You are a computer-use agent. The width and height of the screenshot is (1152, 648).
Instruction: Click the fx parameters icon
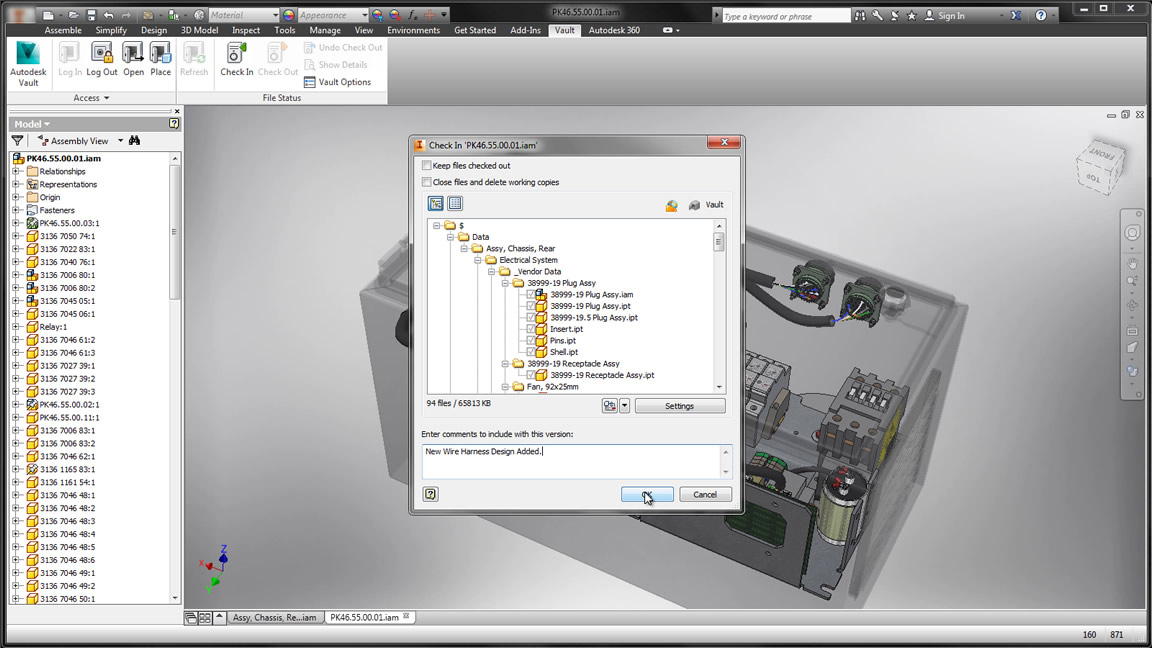click(412, 15)
